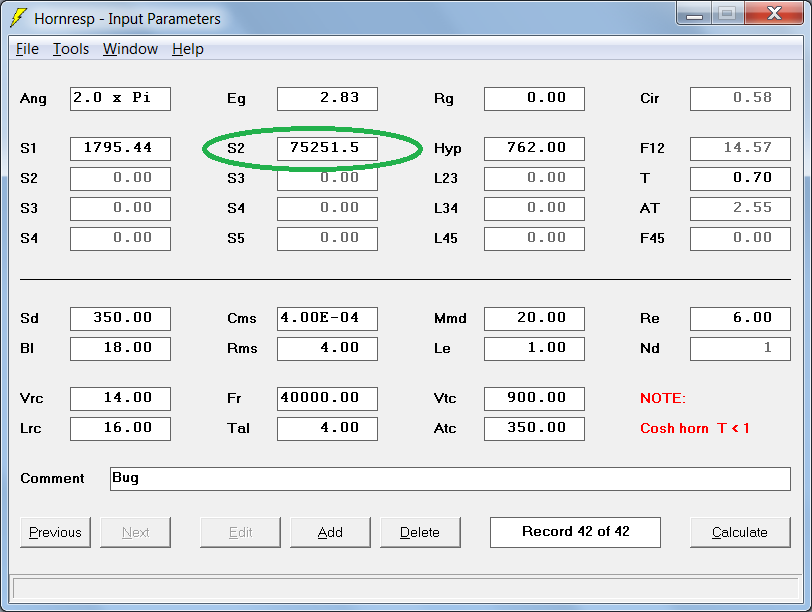
Task: Click the L45 input field
Action: 534,239
